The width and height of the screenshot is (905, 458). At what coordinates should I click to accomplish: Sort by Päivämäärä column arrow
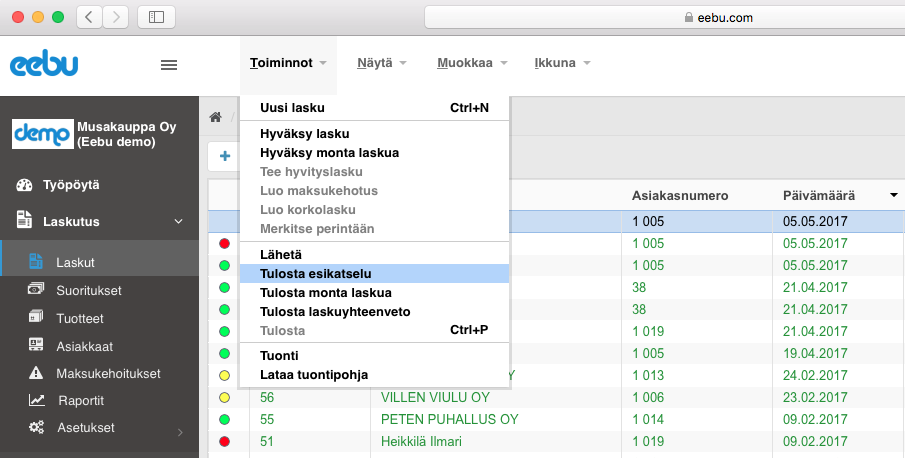pos(894,196)
